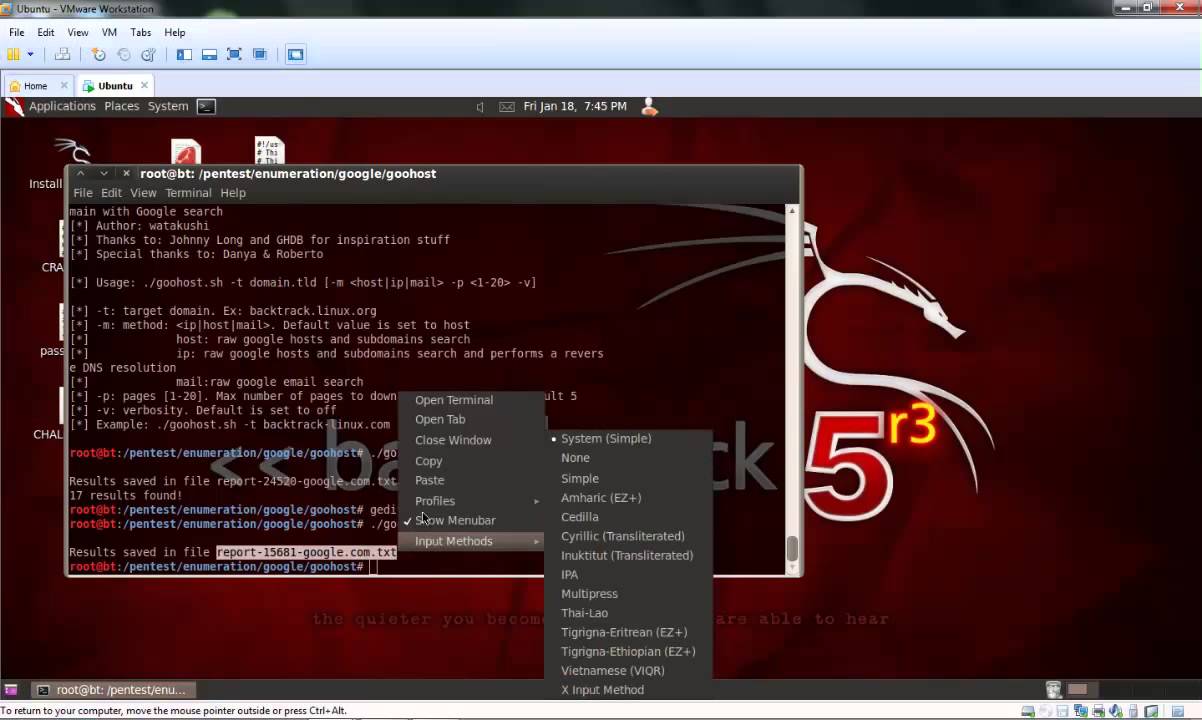Click the VMware suspend/power button

coord(14,54)
